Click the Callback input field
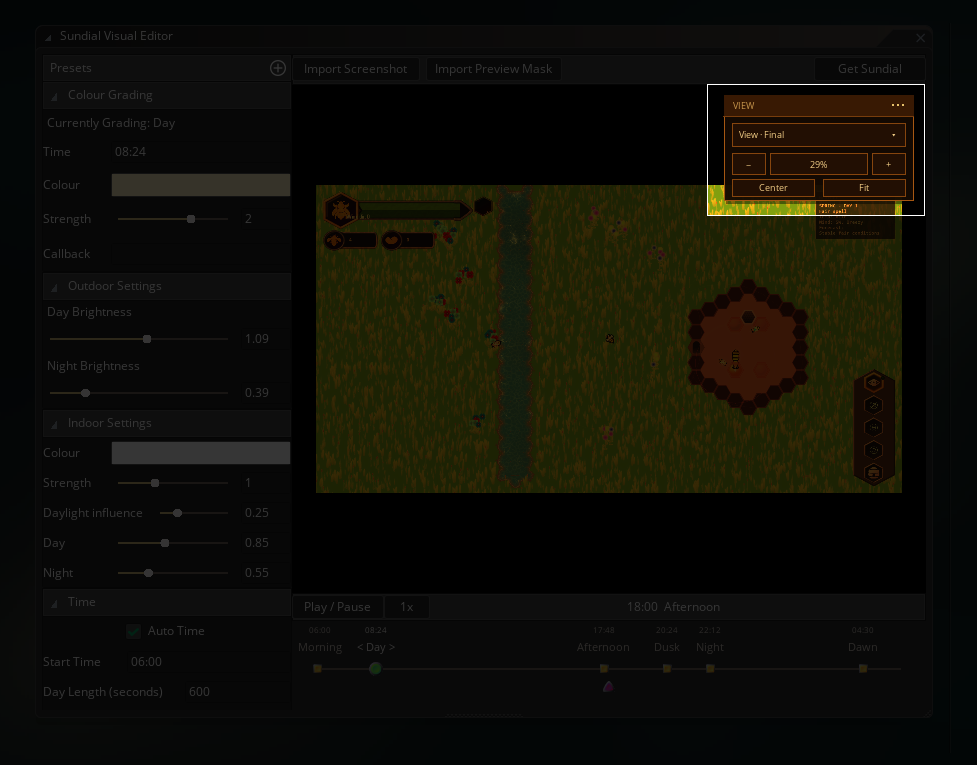The width and height of the screenshot is (977, 765). 201,254
